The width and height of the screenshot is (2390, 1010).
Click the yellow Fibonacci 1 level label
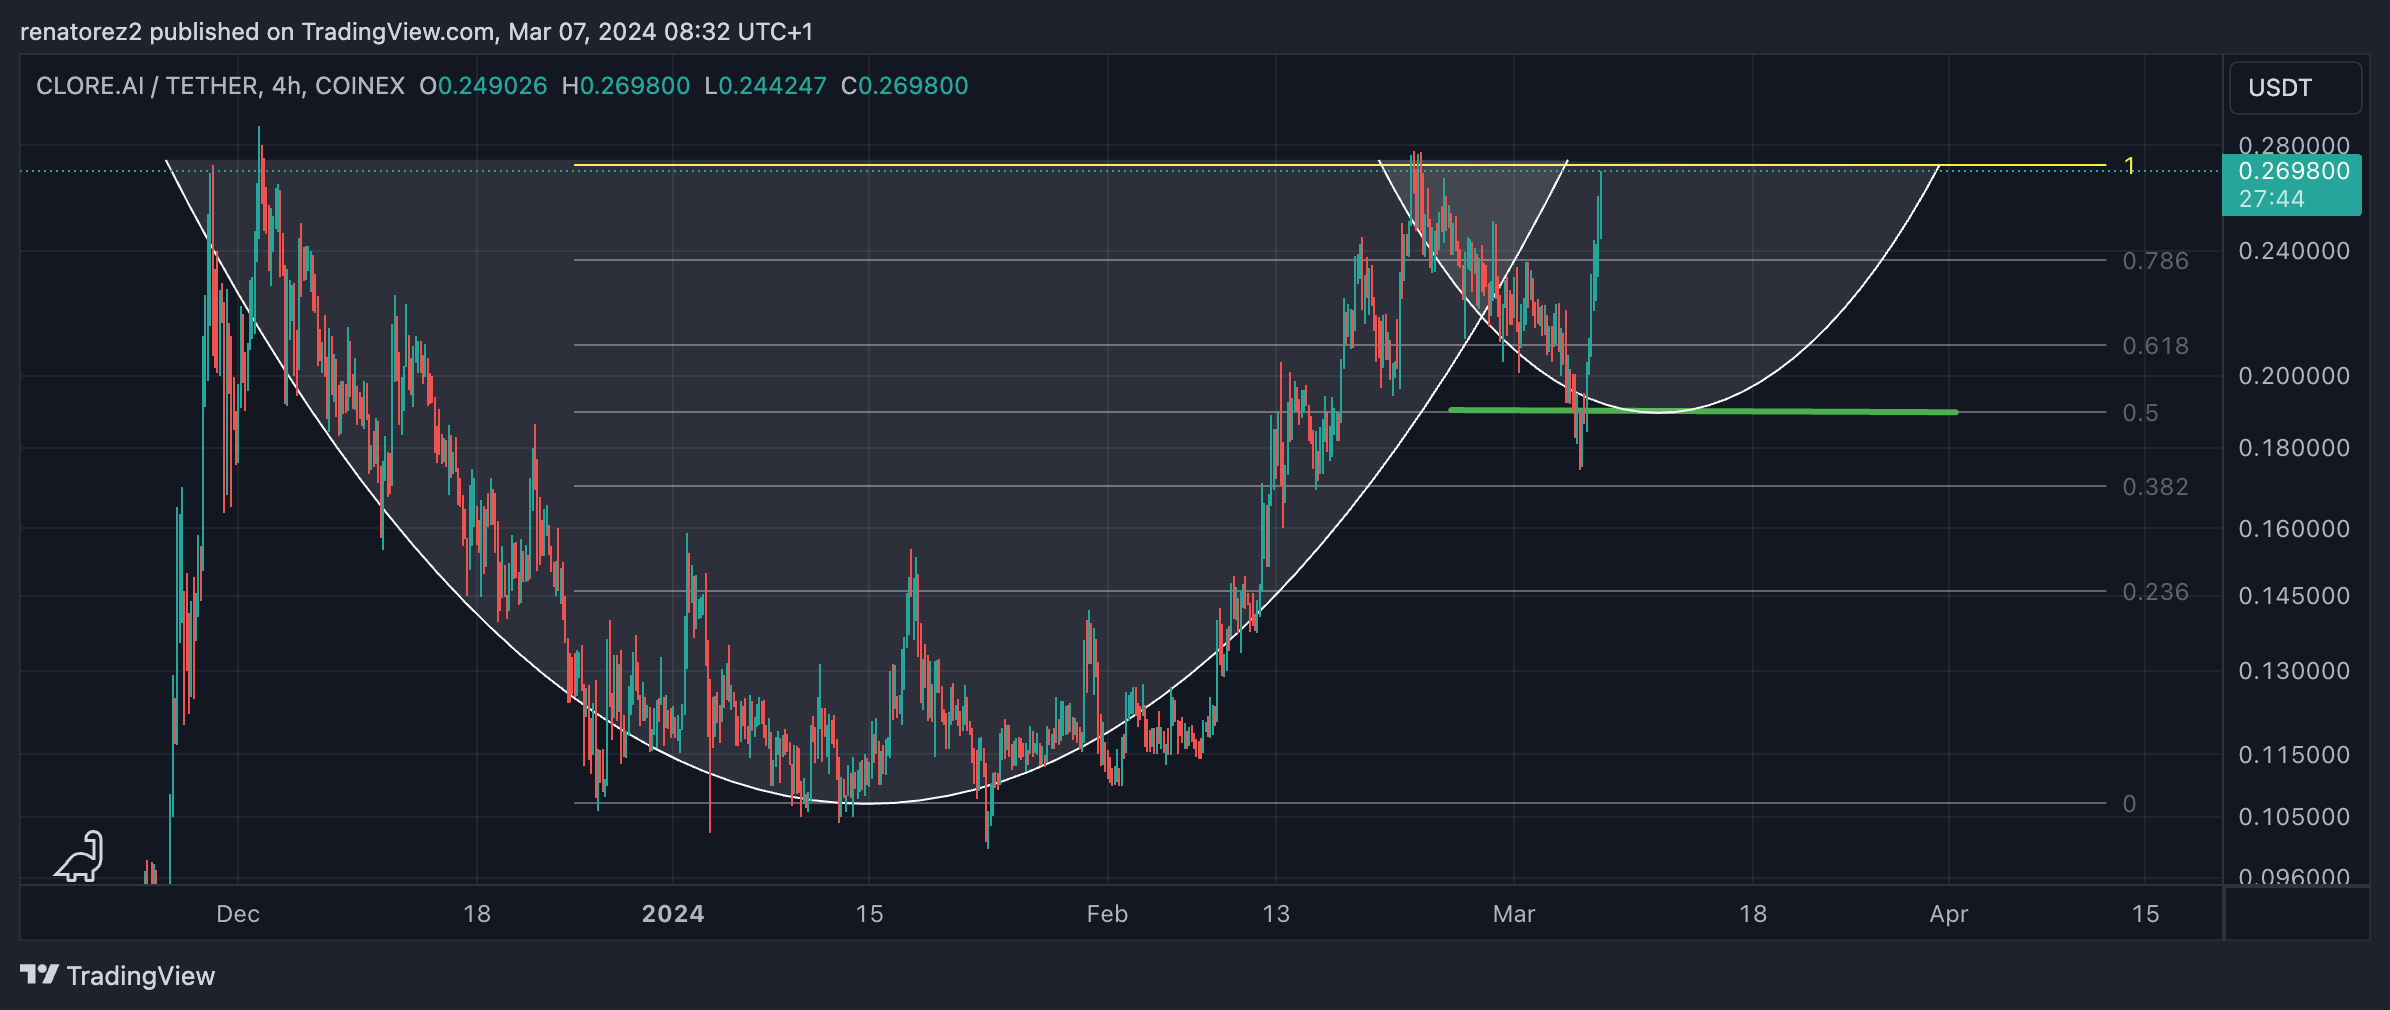2129,166
